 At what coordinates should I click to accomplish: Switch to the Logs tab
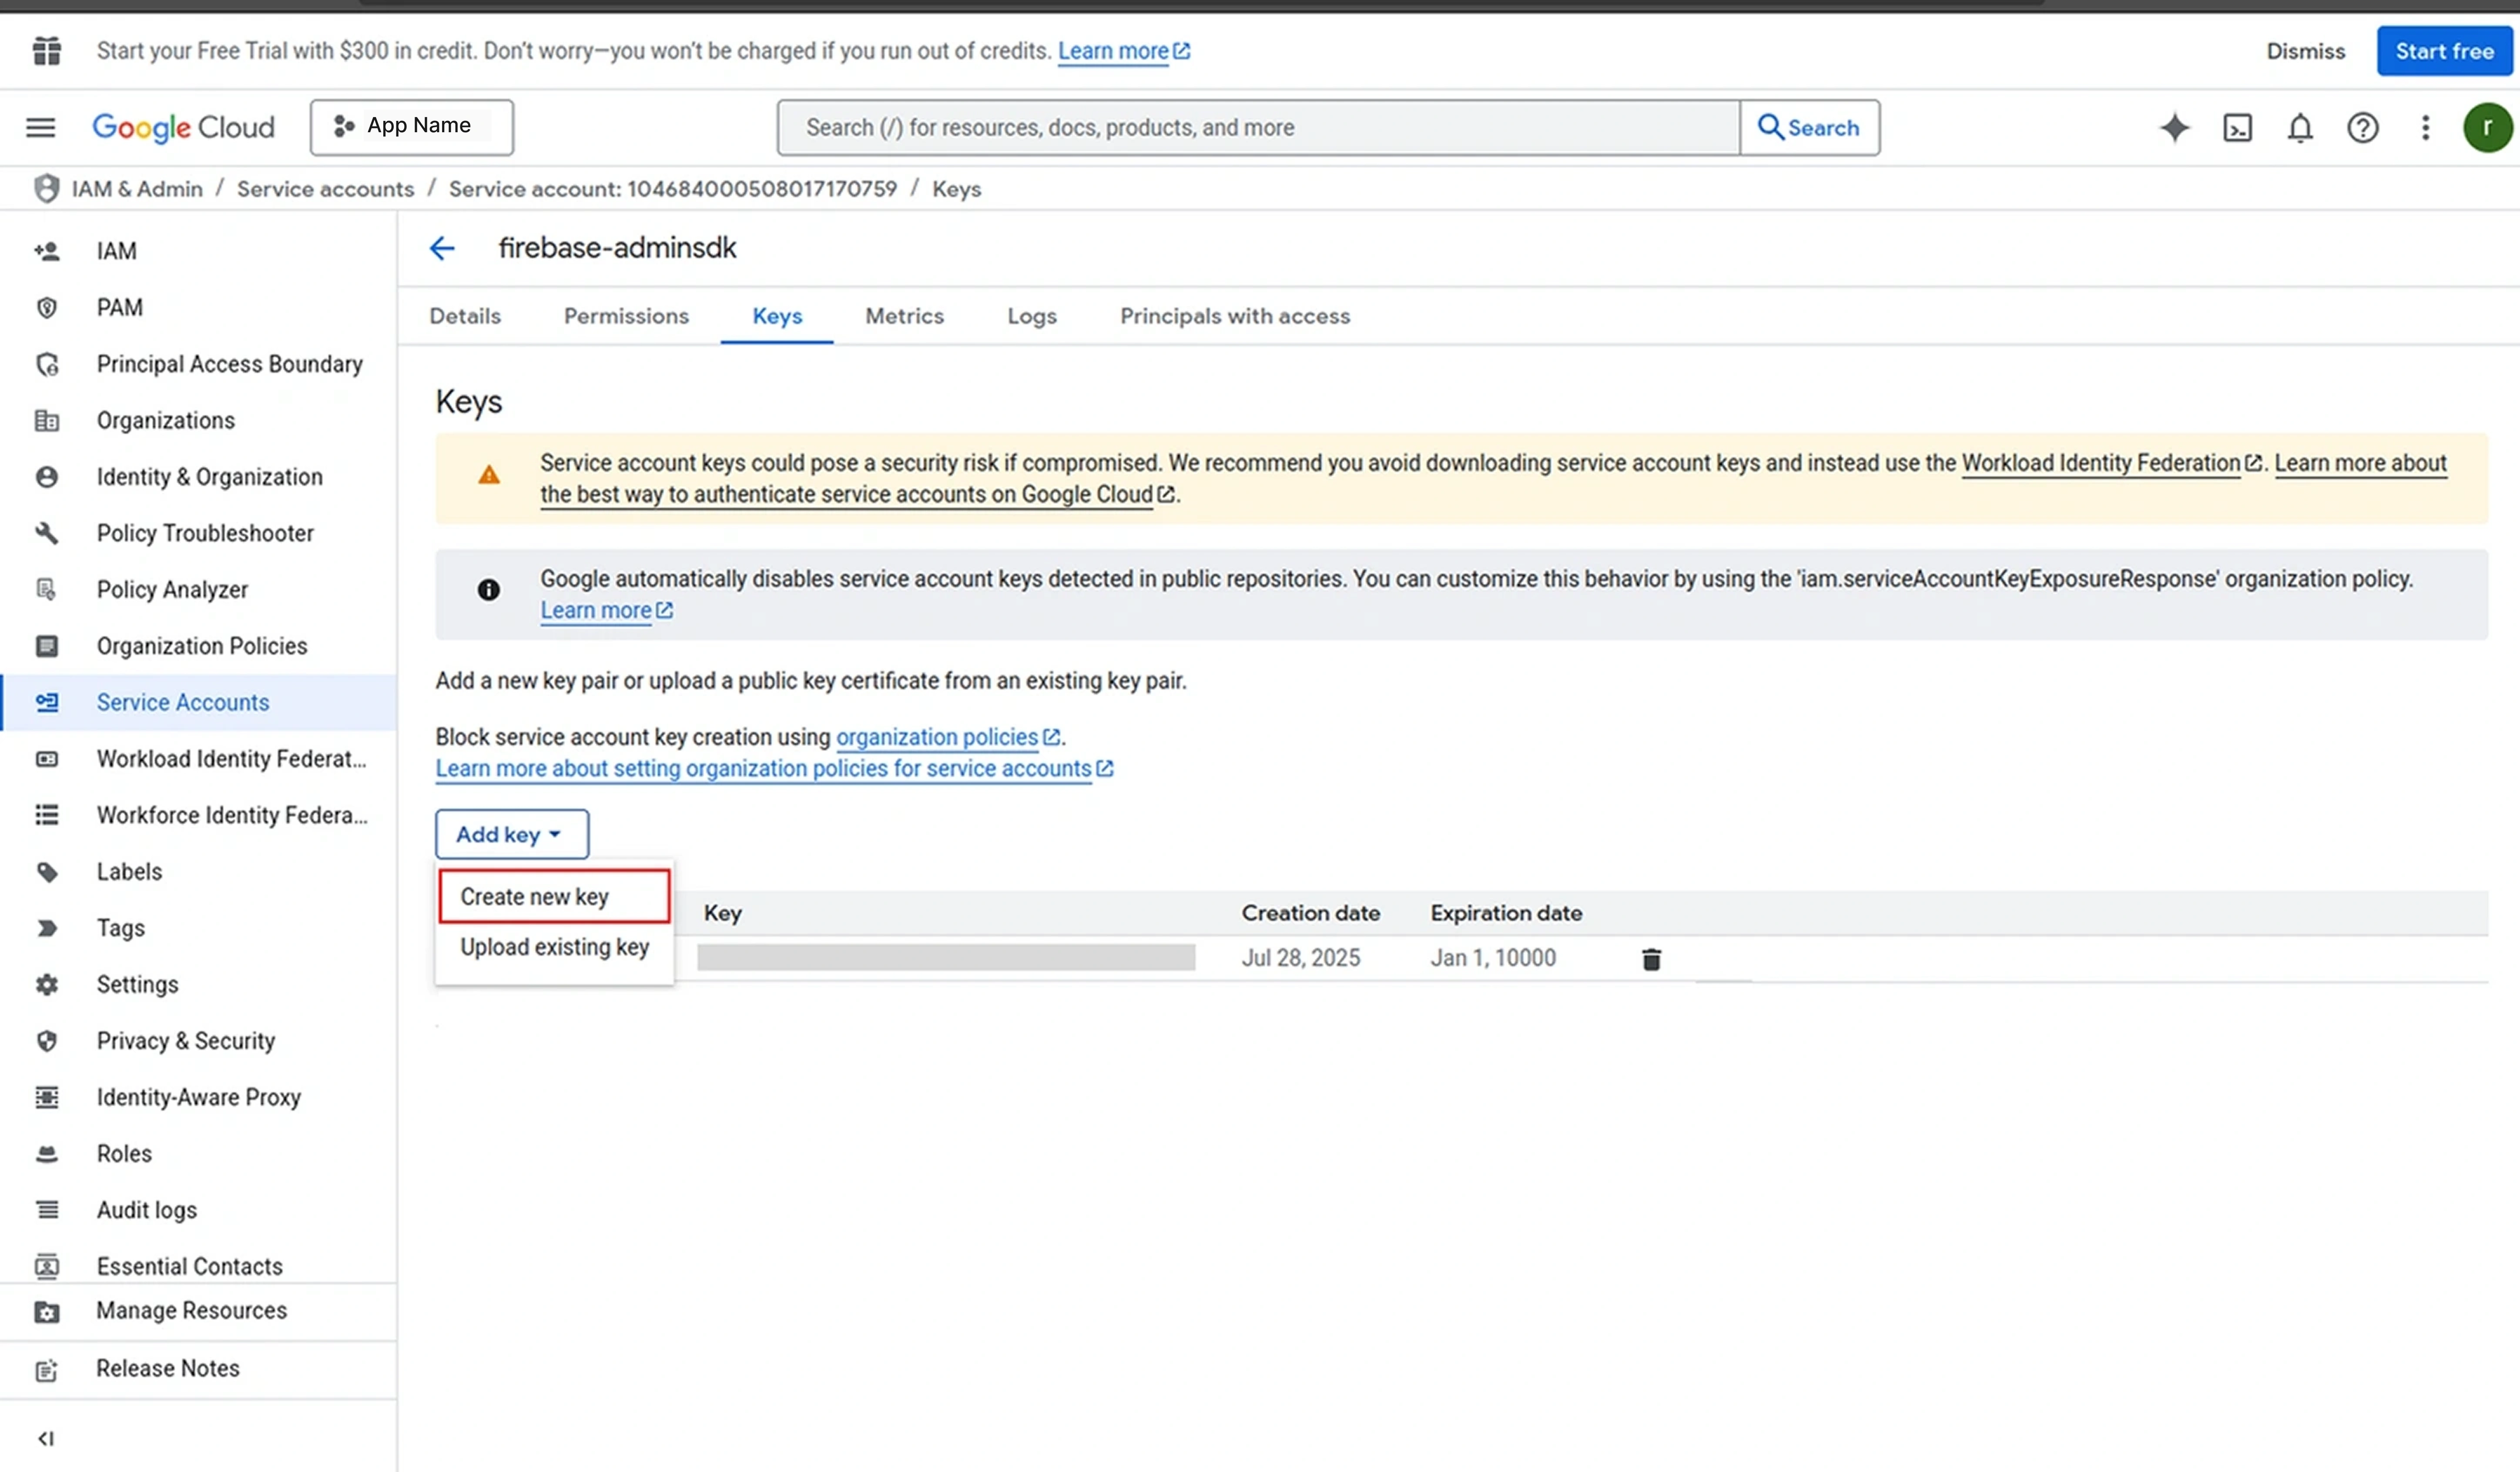pos(1032,316)
